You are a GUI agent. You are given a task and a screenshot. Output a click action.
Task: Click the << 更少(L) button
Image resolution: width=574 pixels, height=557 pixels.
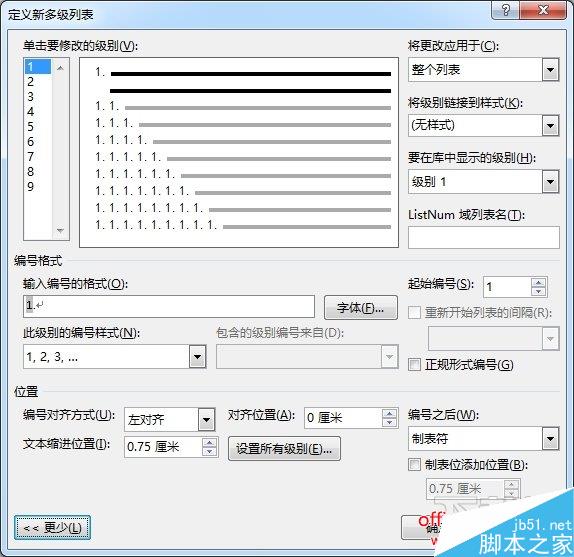pos(52,527)
